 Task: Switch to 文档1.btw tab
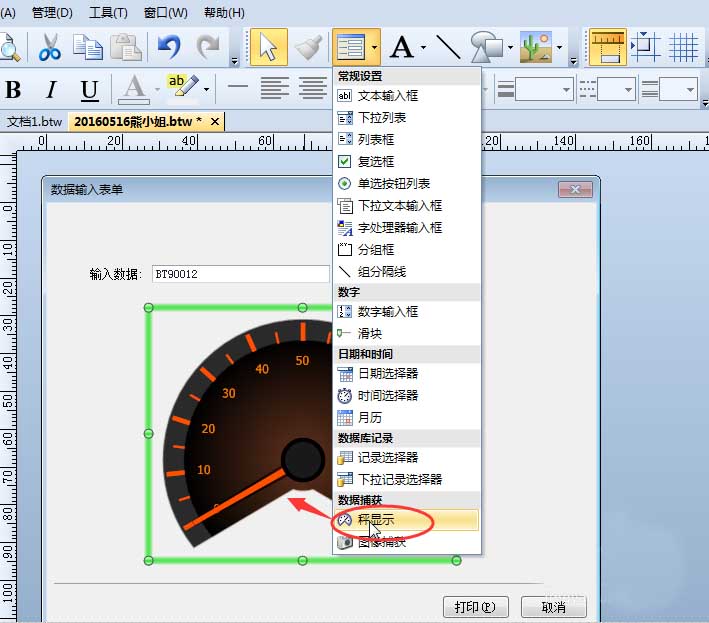pyautogui.click(x=34, y=122)
